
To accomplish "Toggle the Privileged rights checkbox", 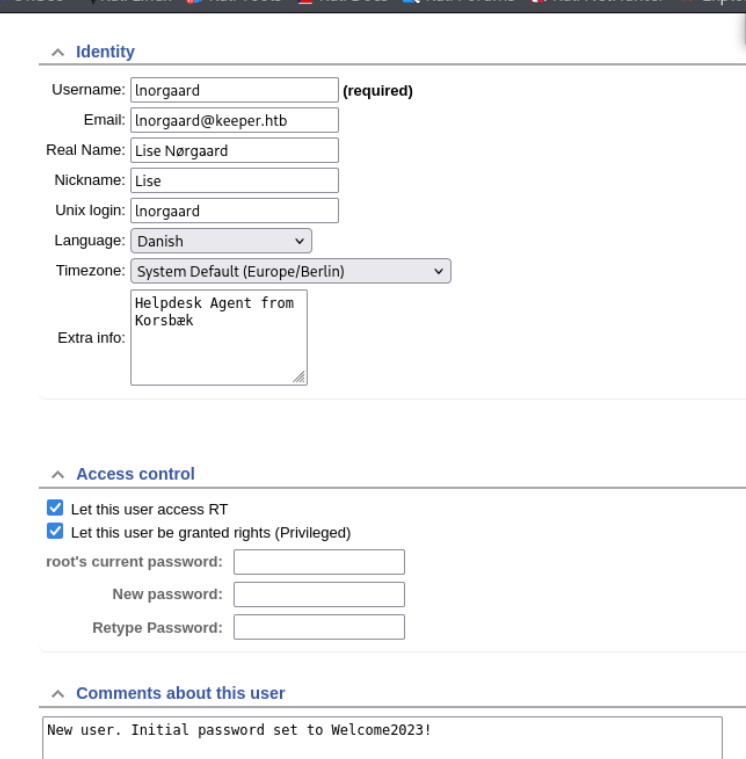I will (x=55, y=532).
